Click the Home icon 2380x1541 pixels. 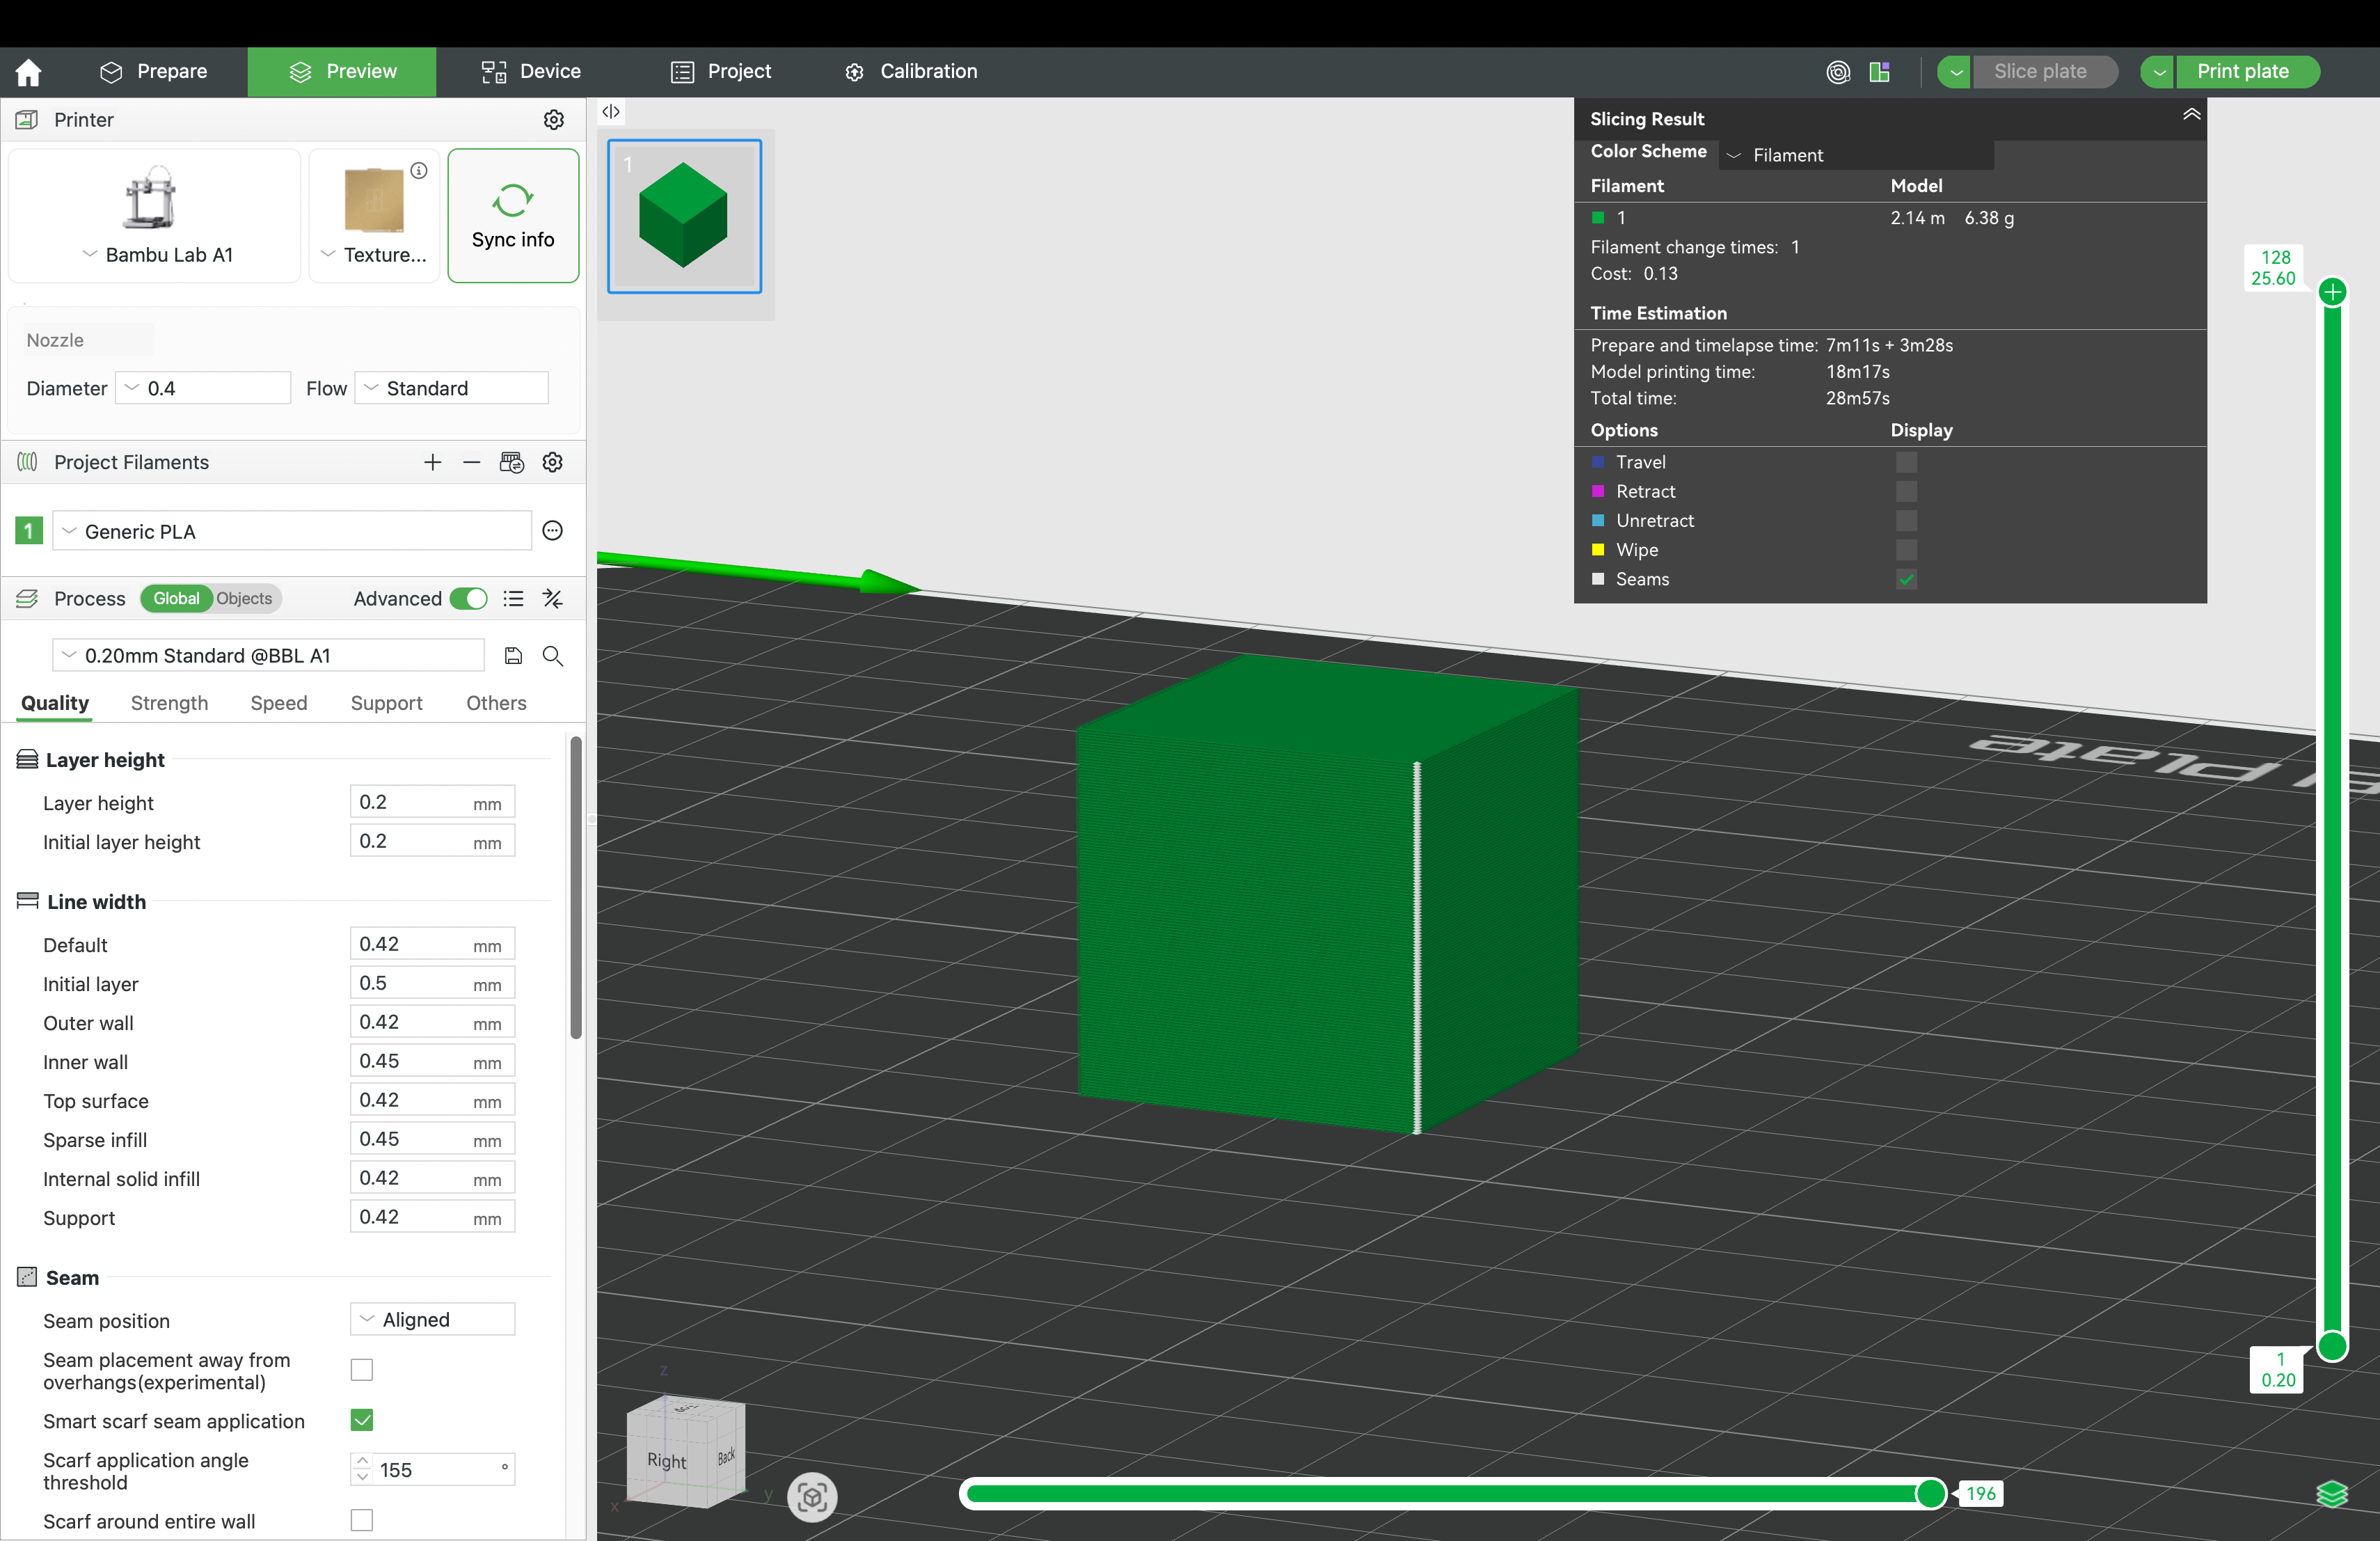pyautogui.click(x=29, y=72)
